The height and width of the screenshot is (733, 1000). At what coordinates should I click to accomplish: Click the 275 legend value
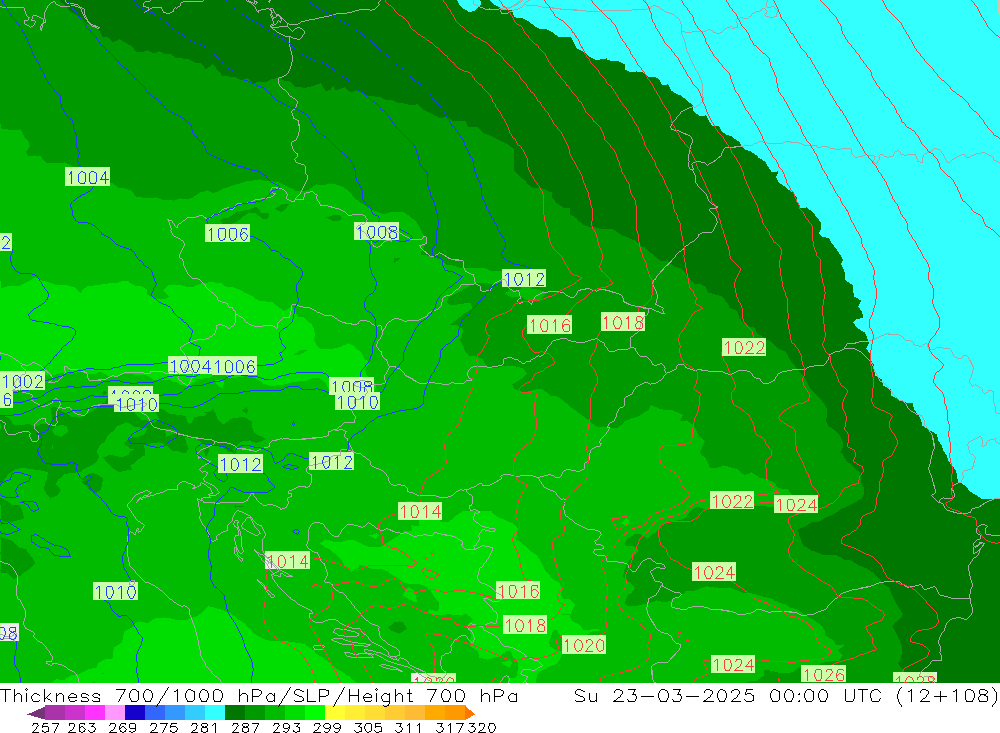(163, 727)
